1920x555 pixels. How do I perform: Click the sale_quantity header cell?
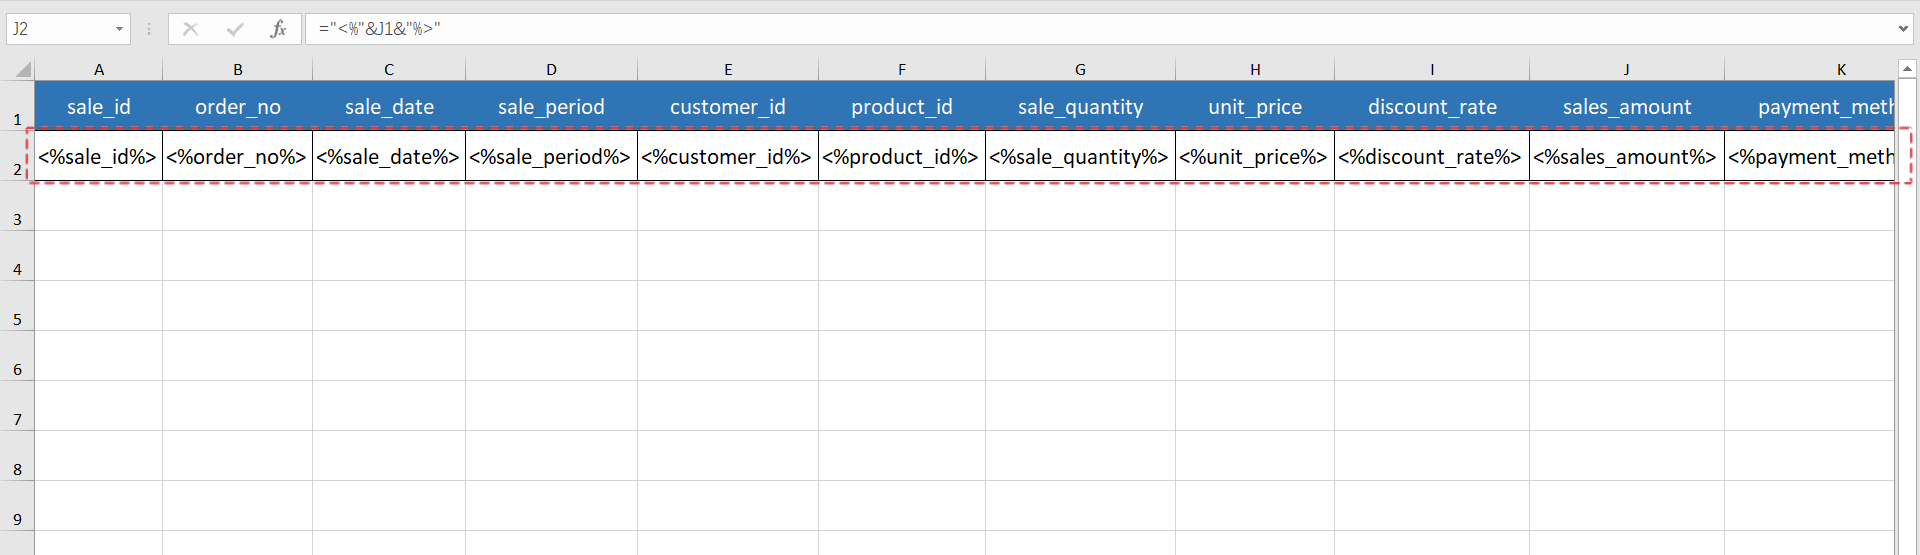click(1080, 106)
